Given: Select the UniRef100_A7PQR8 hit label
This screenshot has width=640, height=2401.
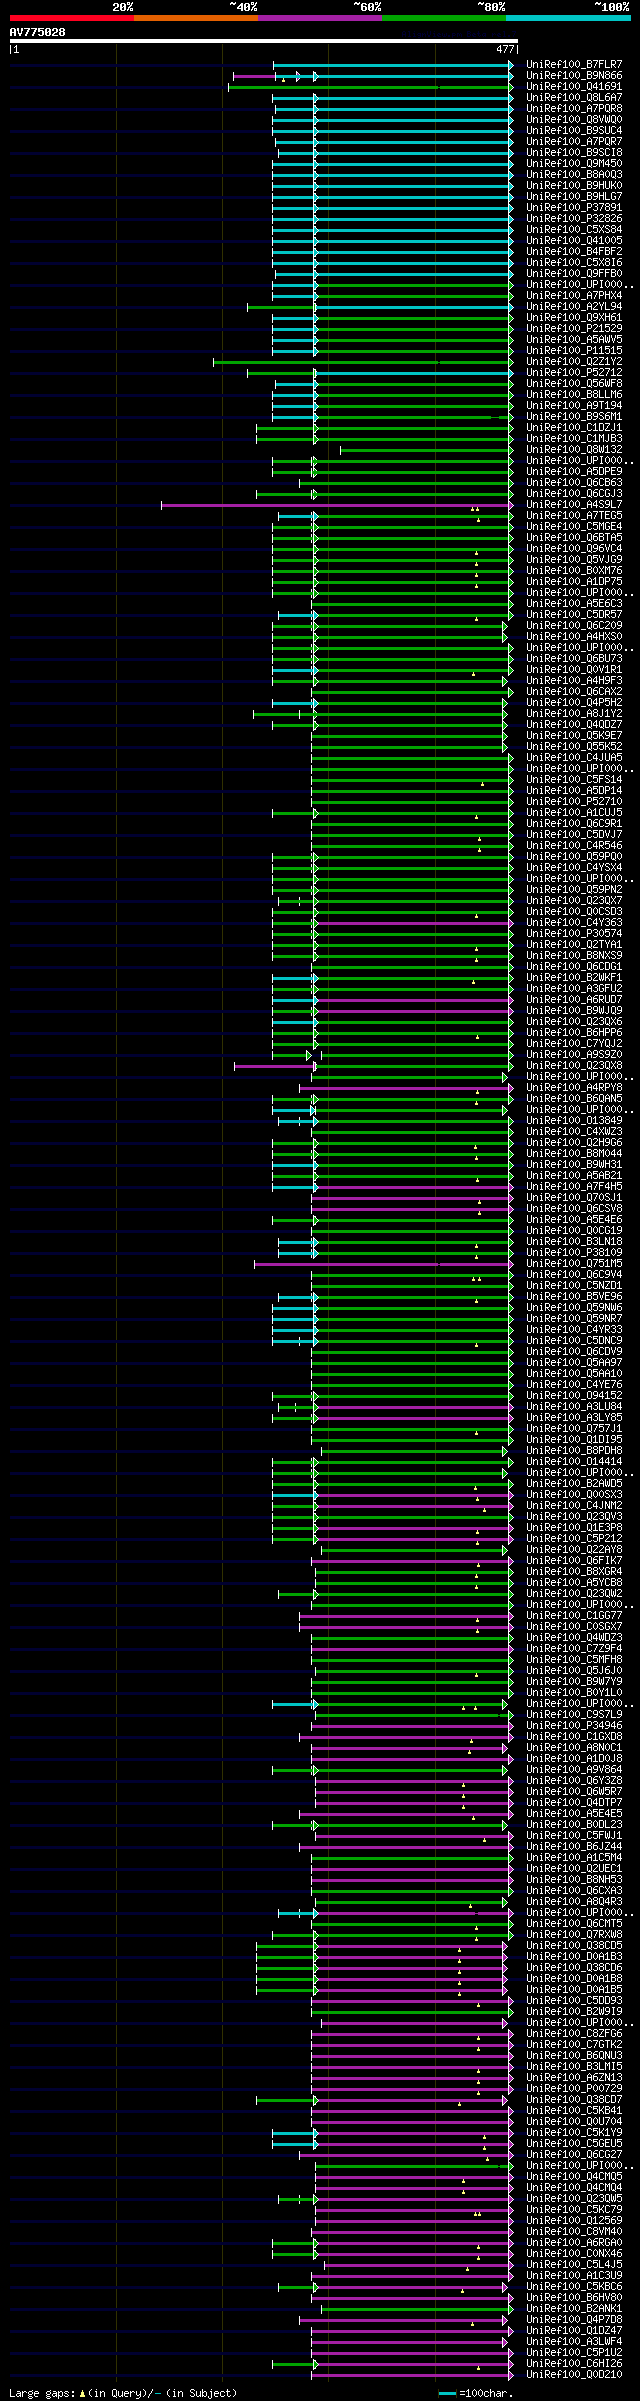Looking at the screenshot, I should 574,108.
